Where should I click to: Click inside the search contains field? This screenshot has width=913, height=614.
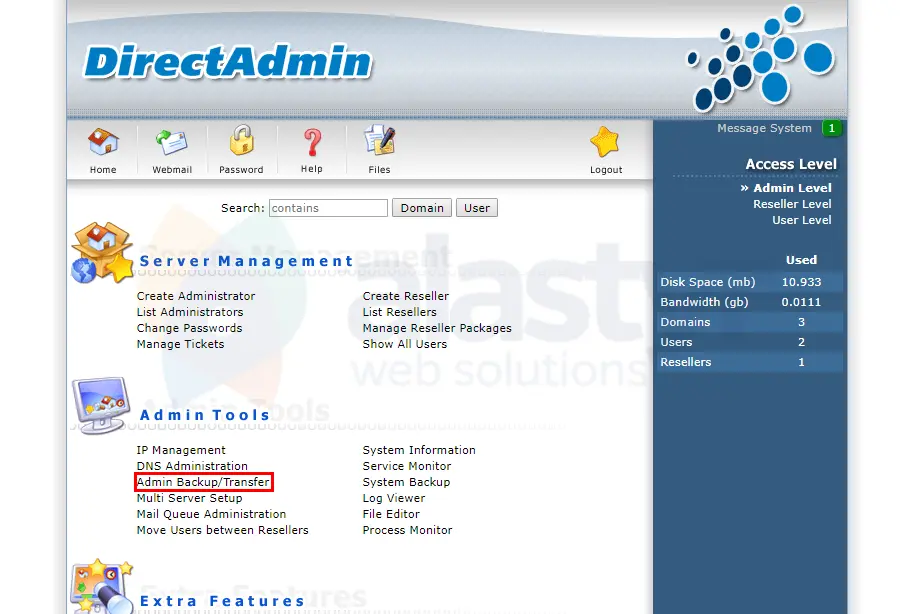tap(327, 207)
